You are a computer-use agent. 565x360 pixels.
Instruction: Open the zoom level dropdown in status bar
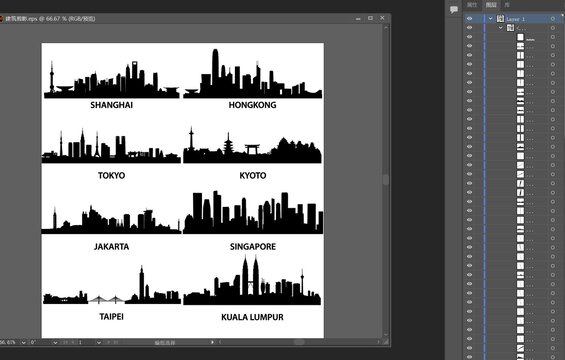click(23, 342)
